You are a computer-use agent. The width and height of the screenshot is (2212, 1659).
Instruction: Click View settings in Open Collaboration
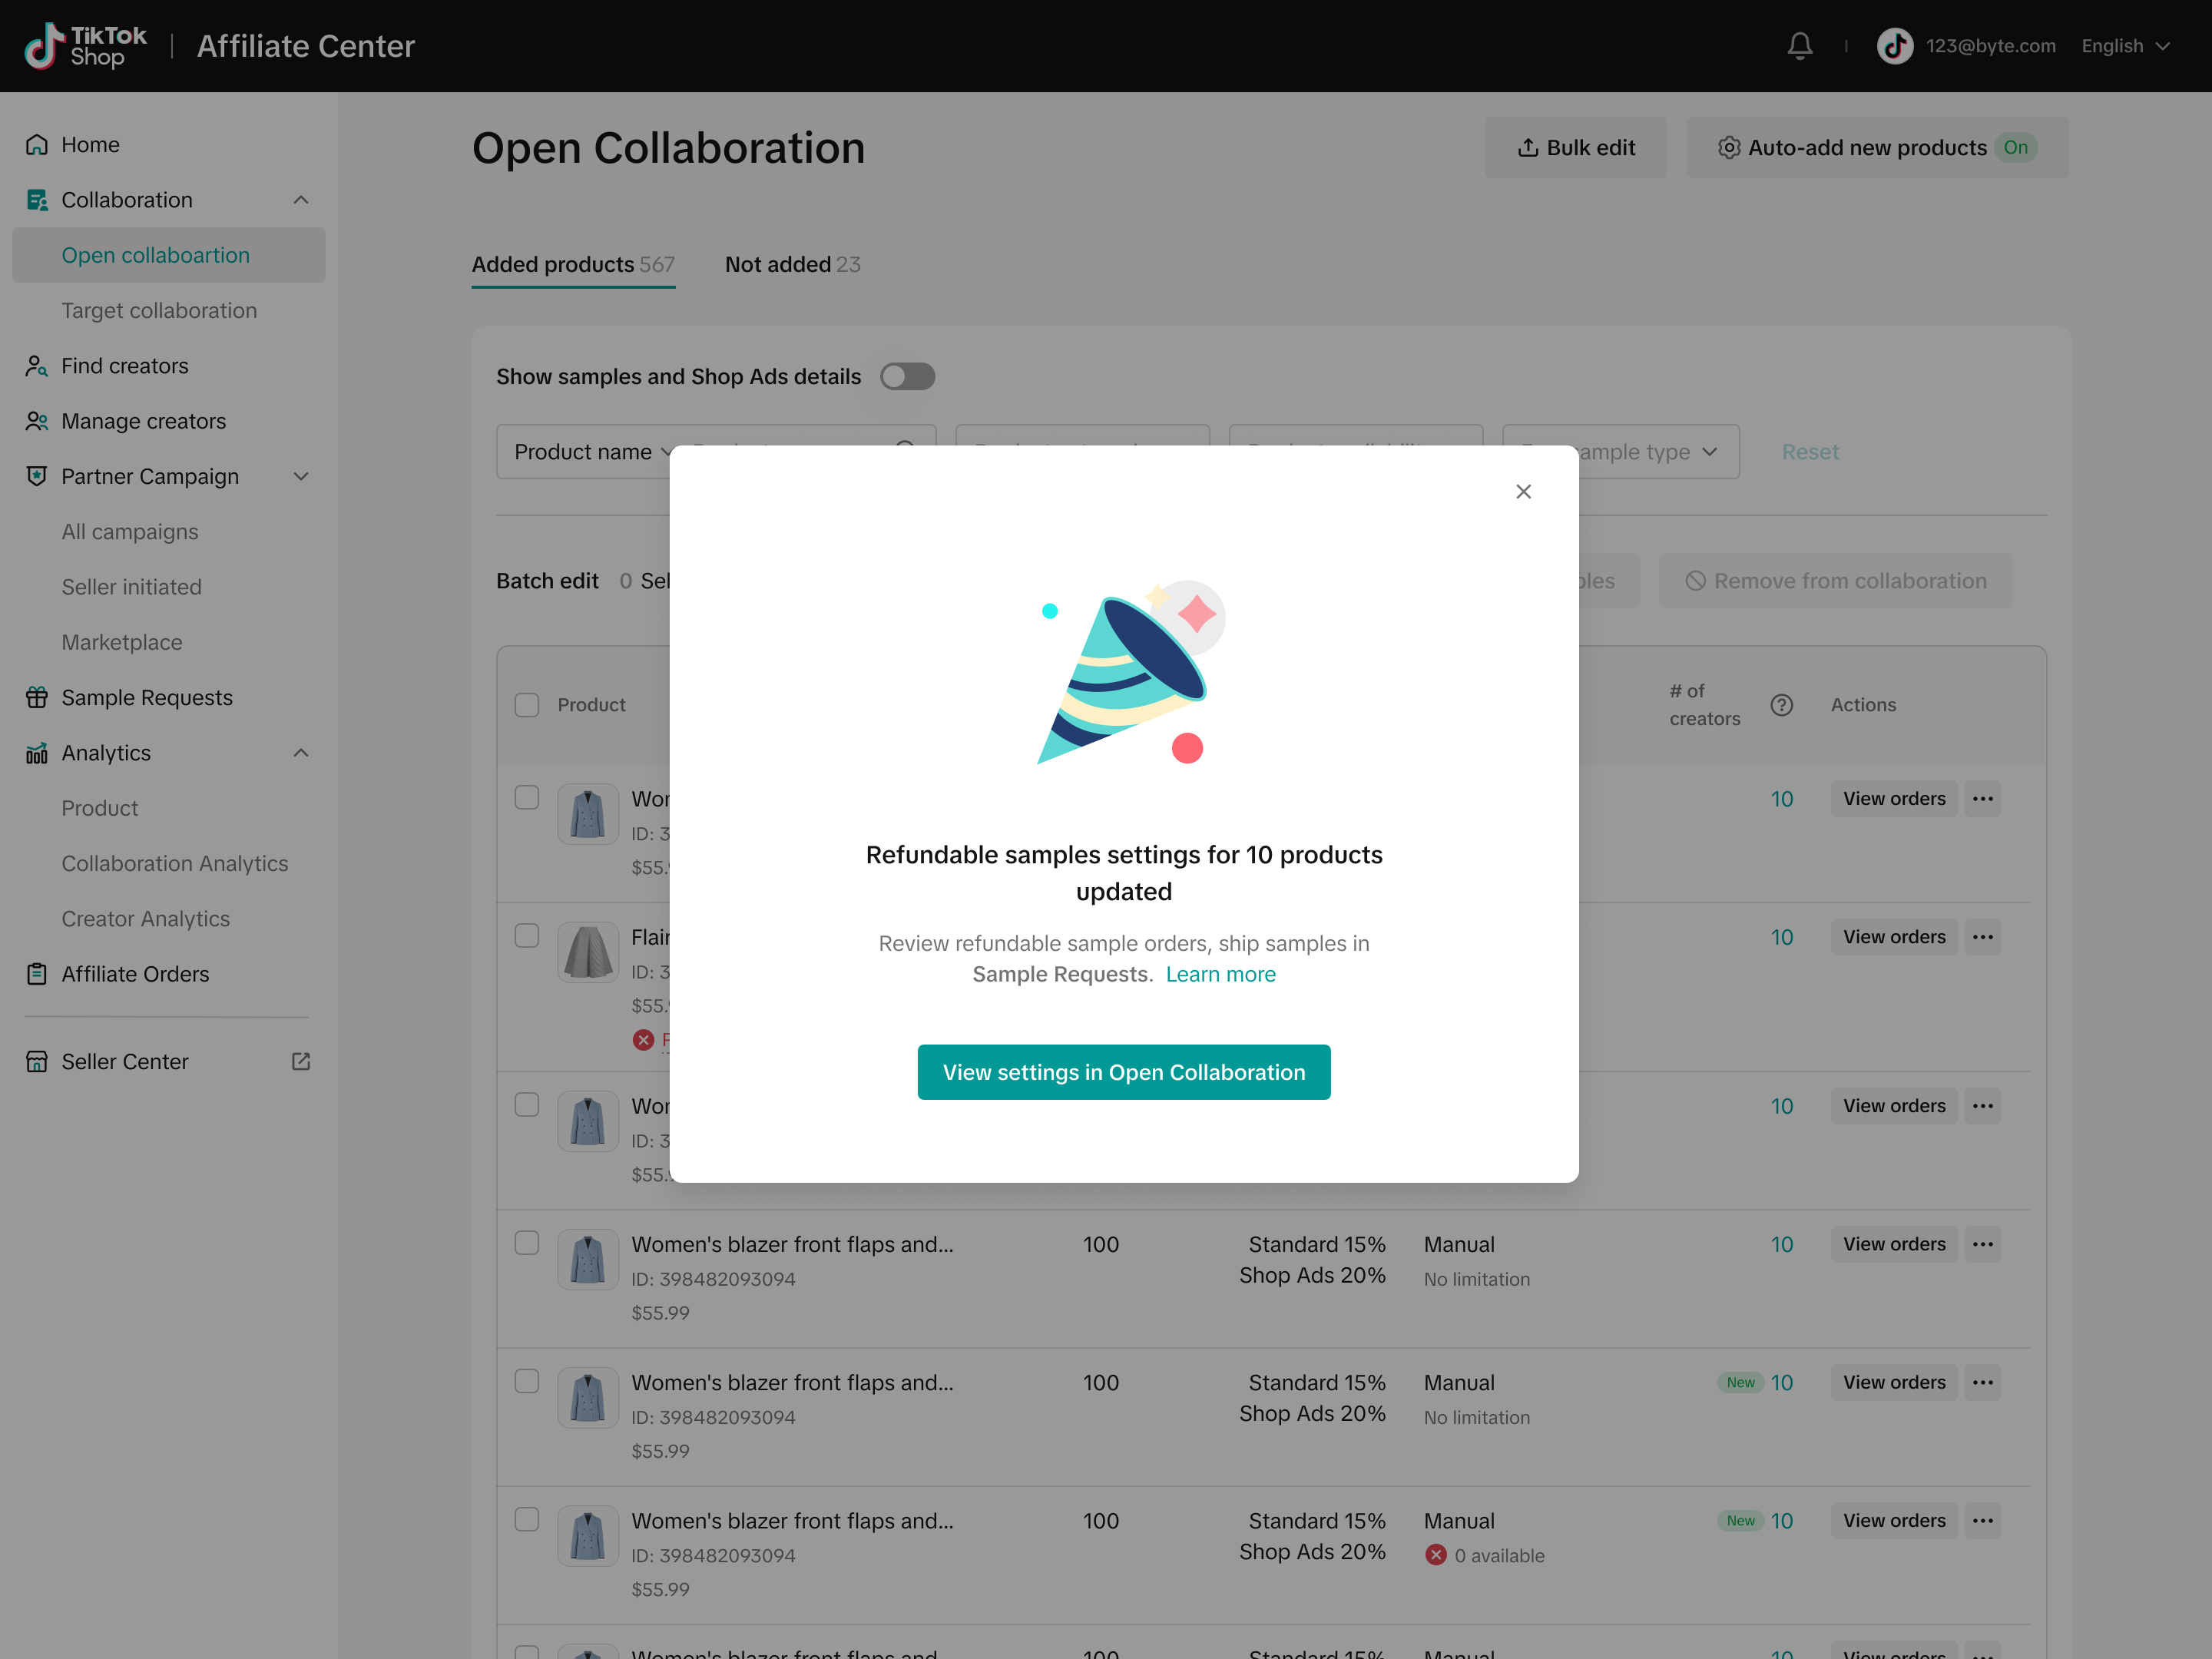point(1123,1072)
